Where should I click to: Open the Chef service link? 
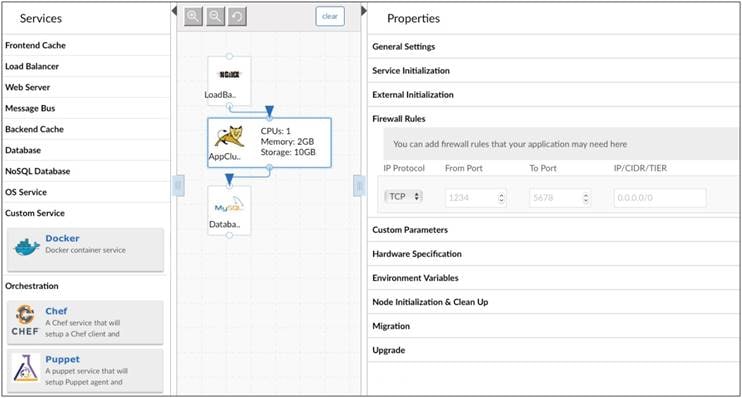[56, 311]
